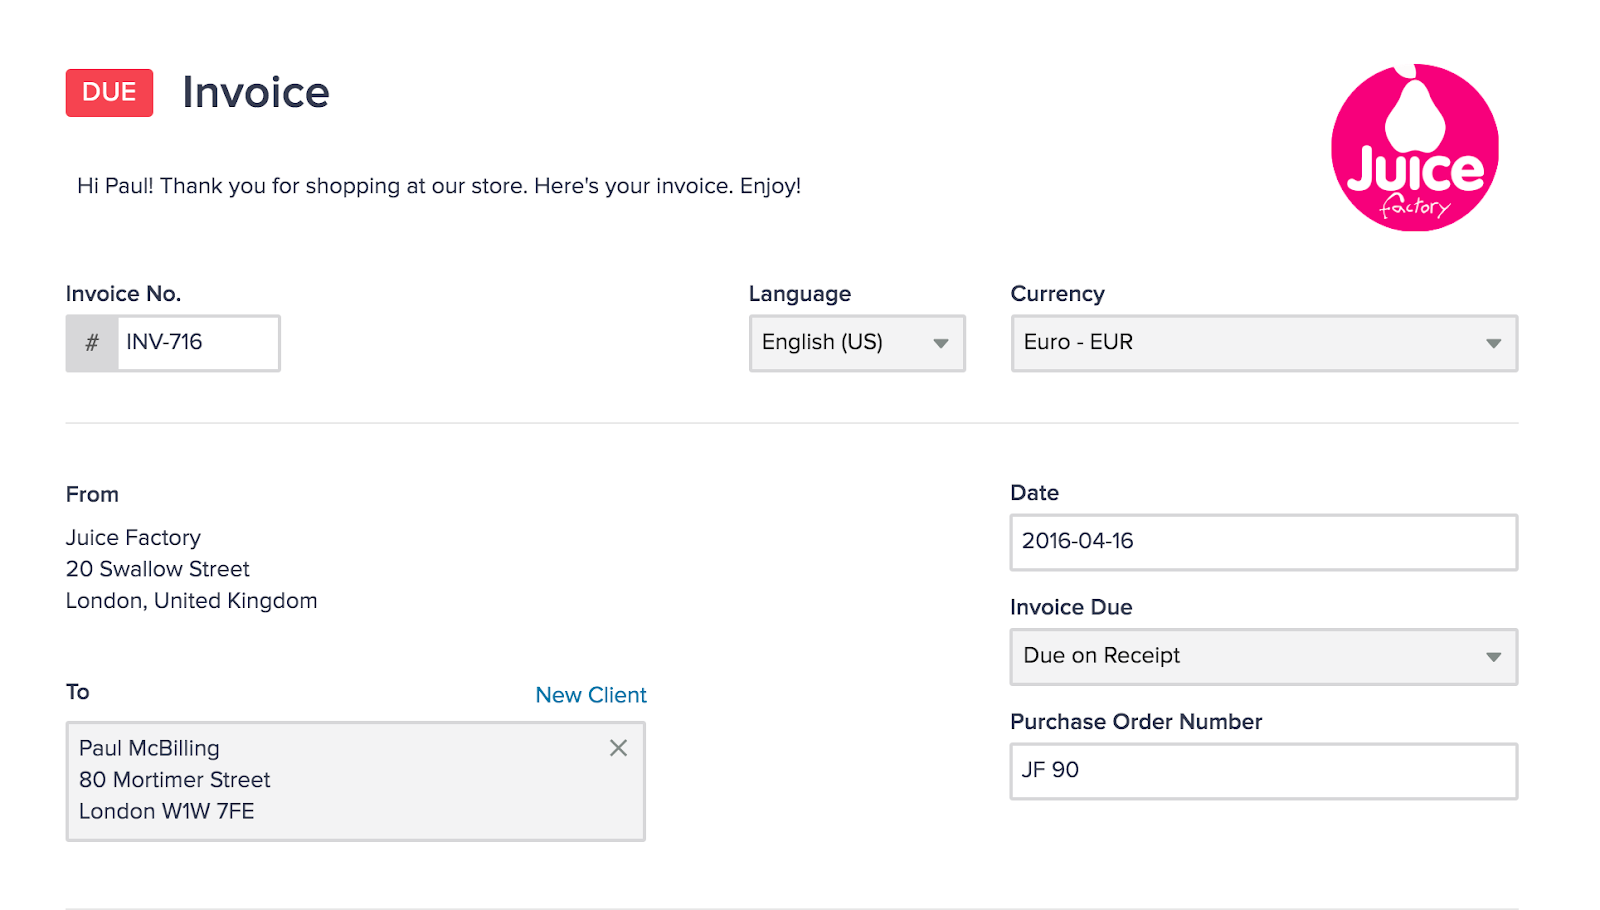1600x910 pixels.
Task: Click the Date field showing 2016-04-16
Action: click(x=1263, y=542)
